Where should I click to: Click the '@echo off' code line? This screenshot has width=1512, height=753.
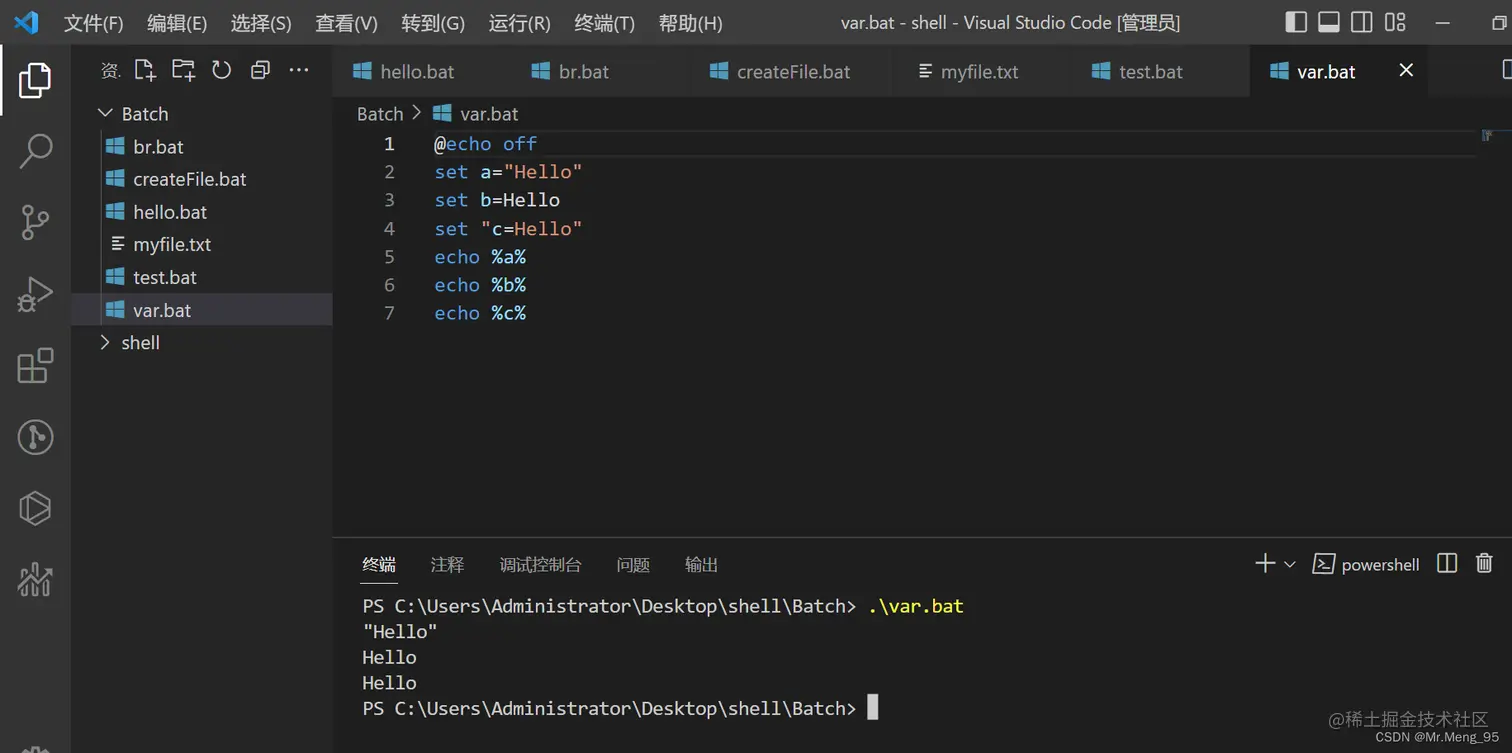(x=486, y=144)
